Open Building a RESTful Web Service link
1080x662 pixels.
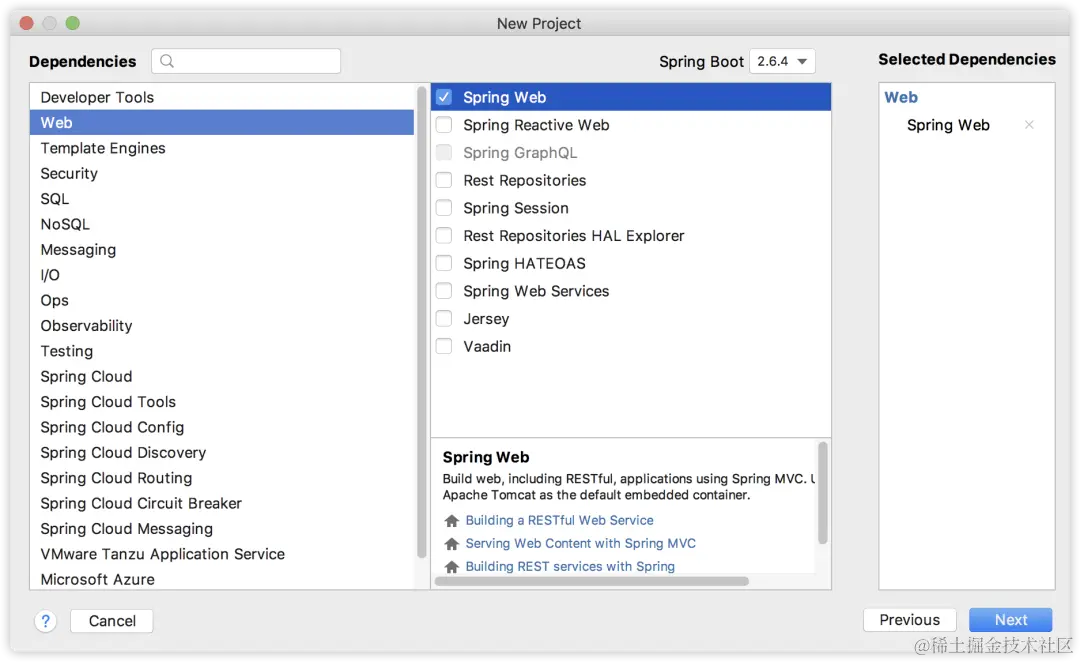click(x=559, y=521)
